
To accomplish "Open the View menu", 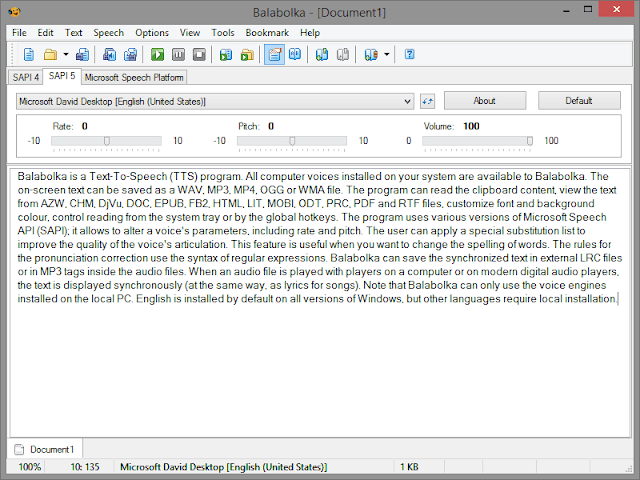I will tap(190, 33).
